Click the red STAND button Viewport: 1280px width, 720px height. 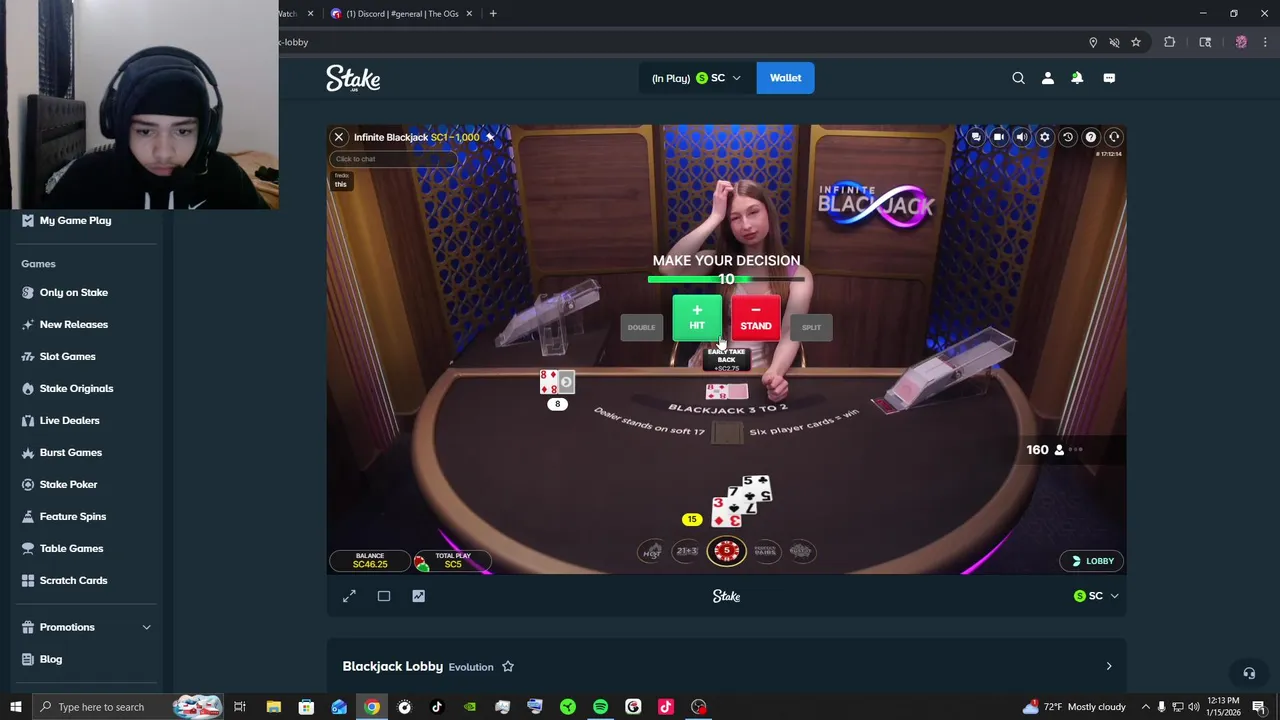(756, 318)
